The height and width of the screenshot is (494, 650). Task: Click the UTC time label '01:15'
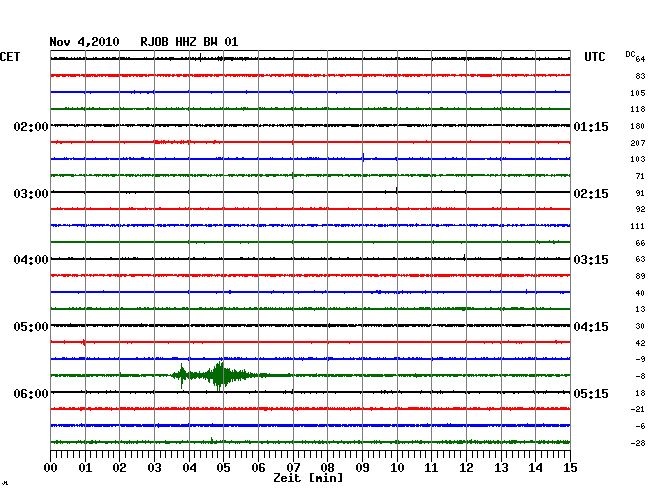click(591, 127)
